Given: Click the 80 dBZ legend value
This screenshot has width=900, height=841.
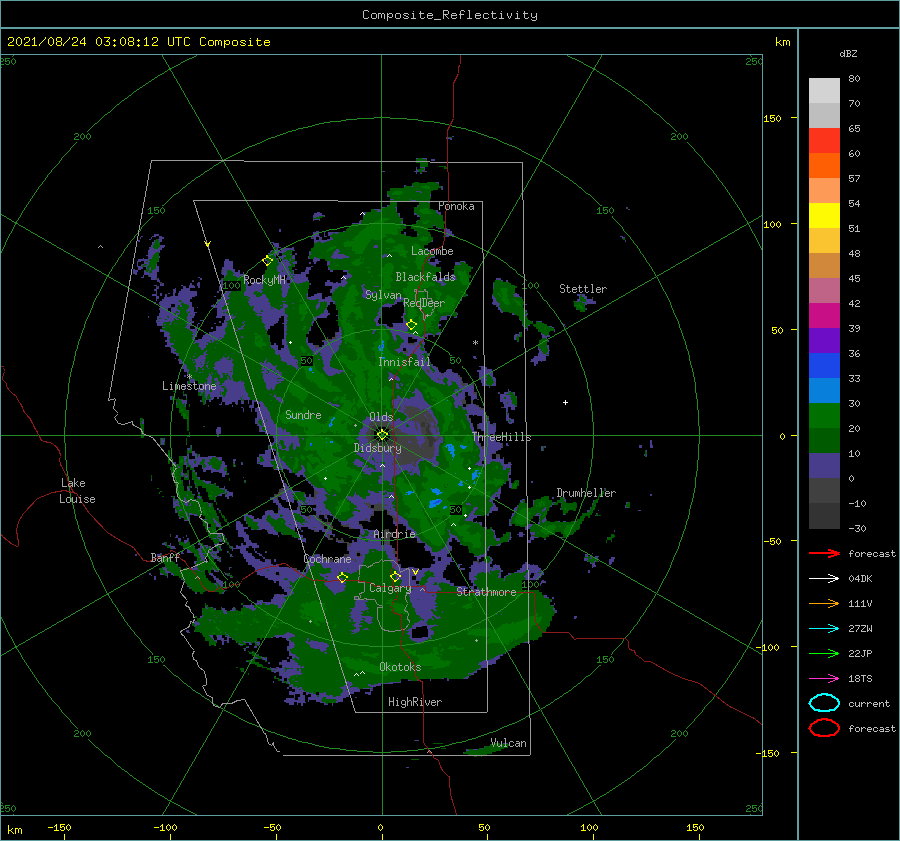Looking at the screenshot, I should (x=854, y=79).
